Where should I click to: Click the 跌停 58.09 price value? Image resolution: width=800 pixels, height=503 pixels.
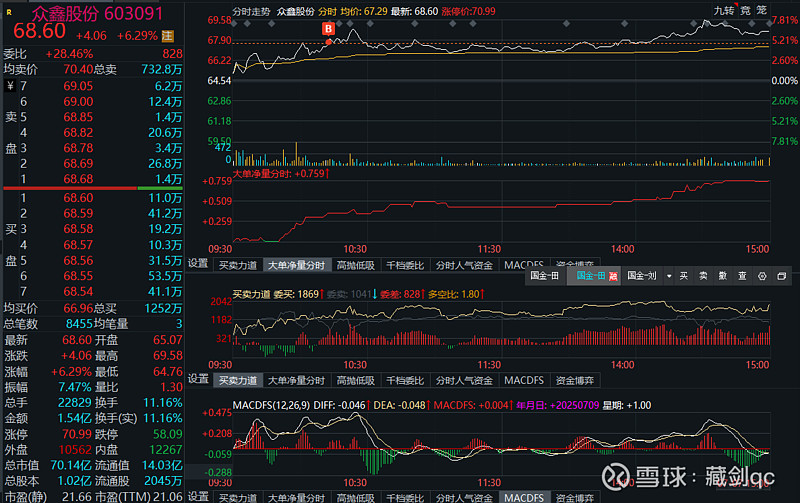pos(167,434)
